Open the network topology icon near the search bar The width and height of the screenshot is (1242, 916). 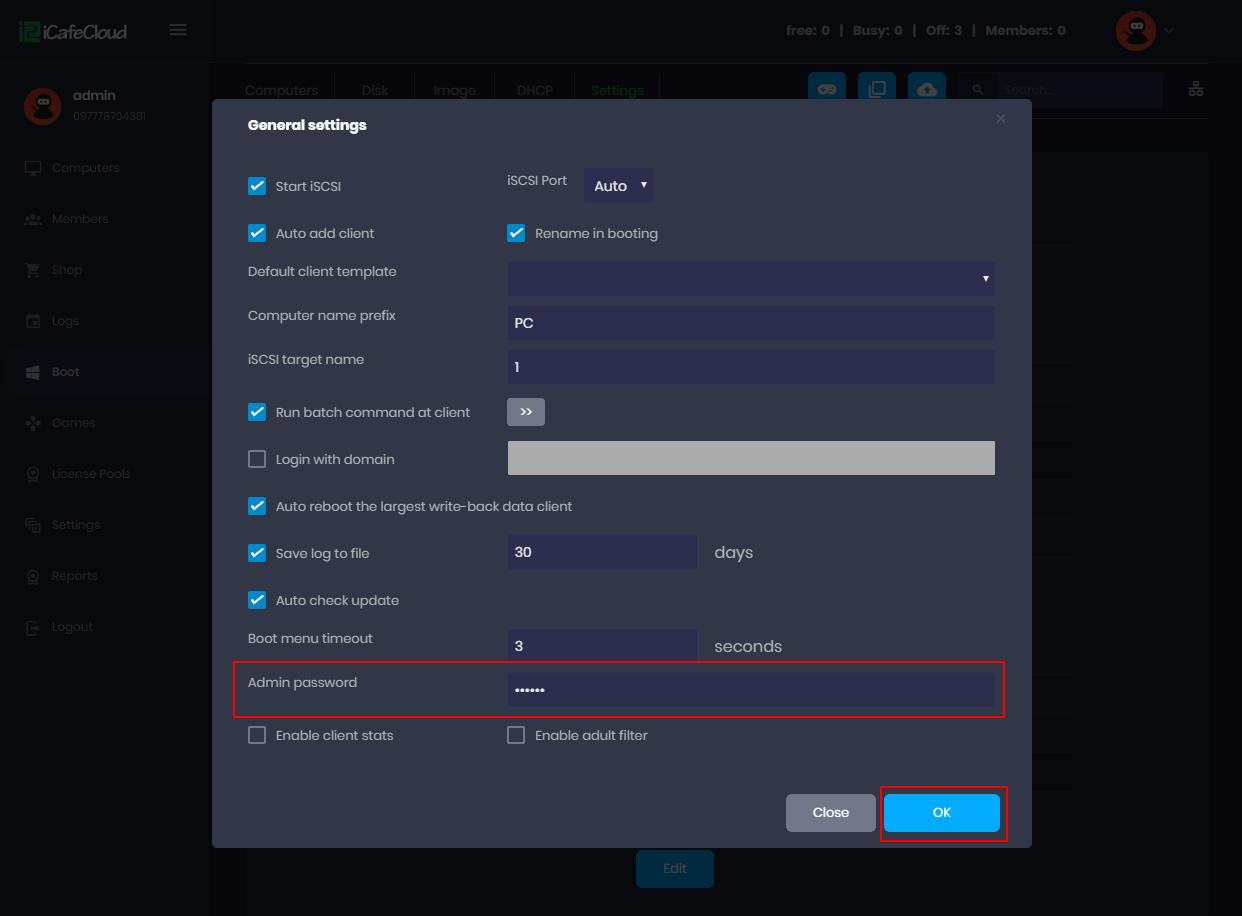[1196, 88]
